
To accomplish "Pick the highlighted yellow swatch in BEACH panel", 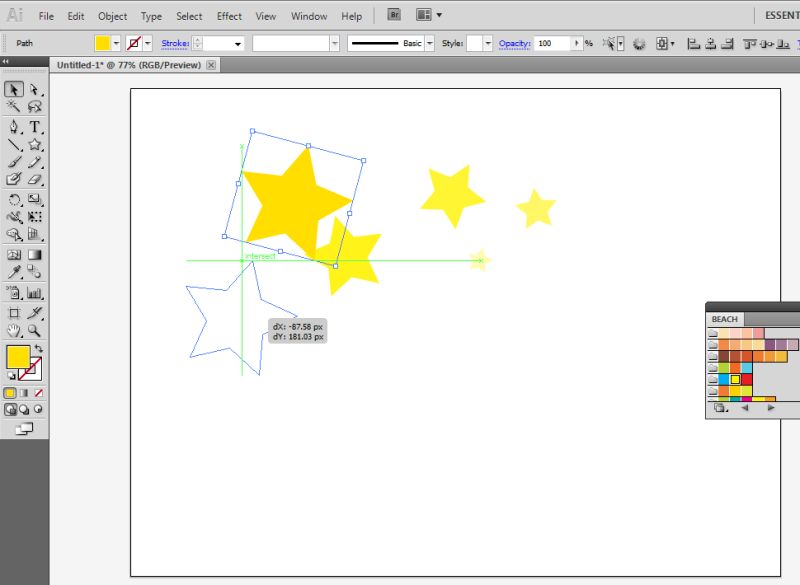I will point(735,379).
